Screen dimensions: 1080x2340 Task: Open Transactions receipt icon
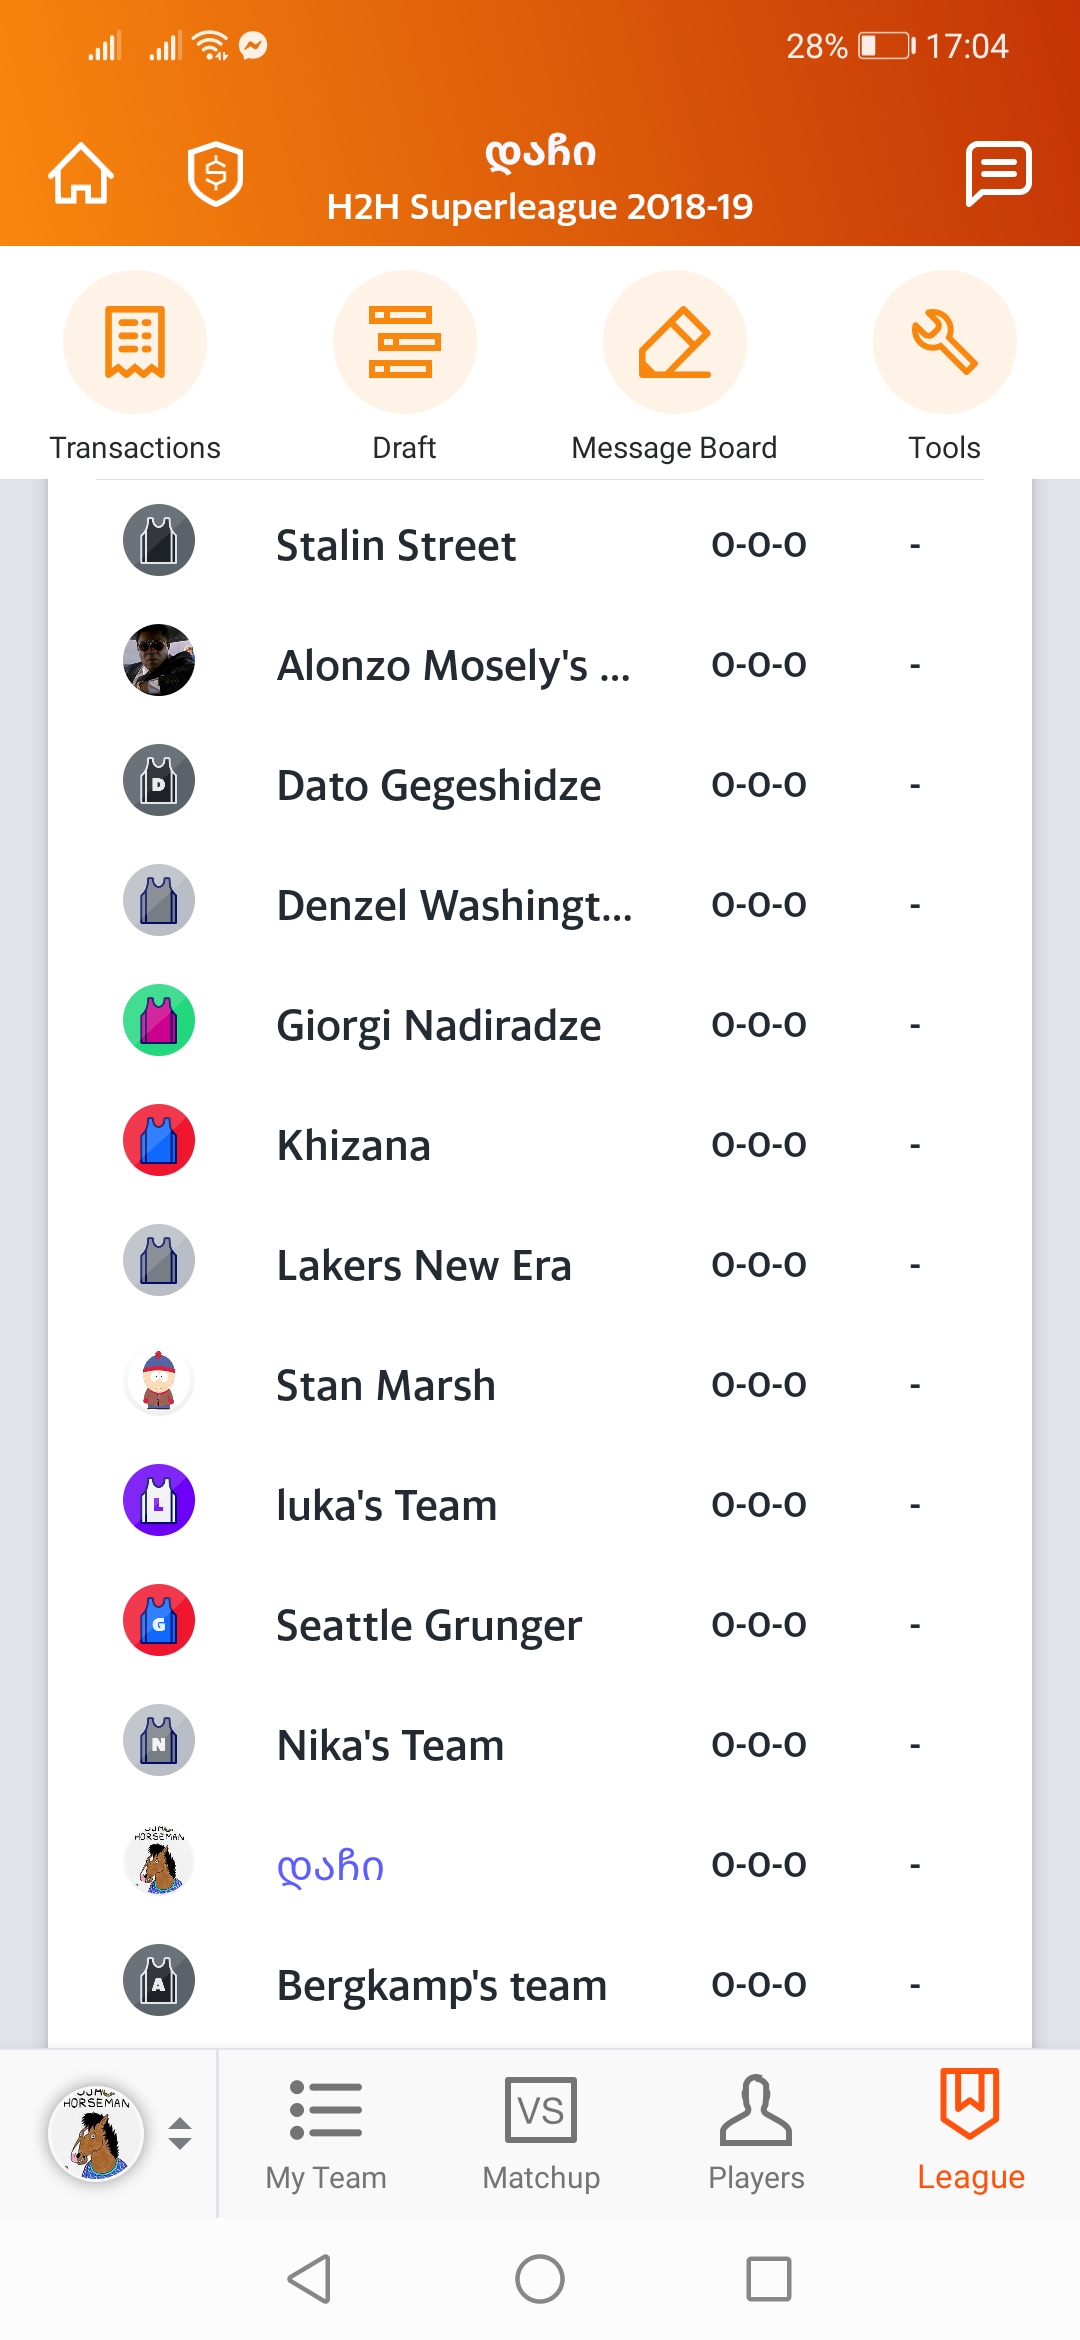click(135, 342)
